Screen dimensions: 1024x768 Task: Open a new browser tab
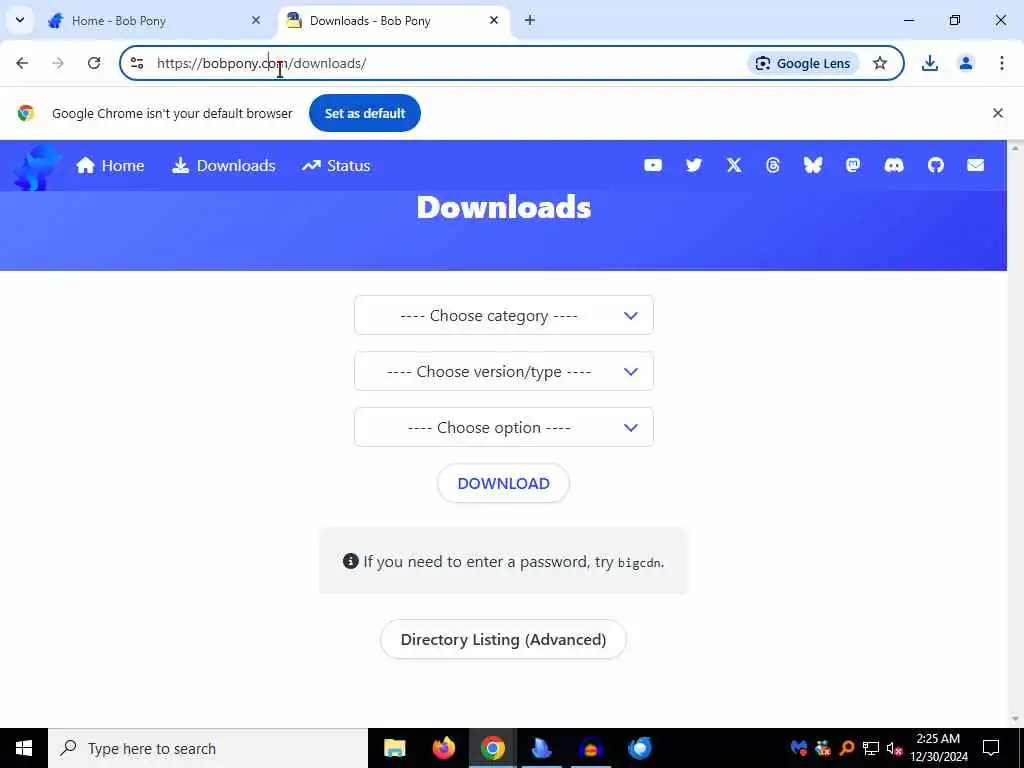530,20
